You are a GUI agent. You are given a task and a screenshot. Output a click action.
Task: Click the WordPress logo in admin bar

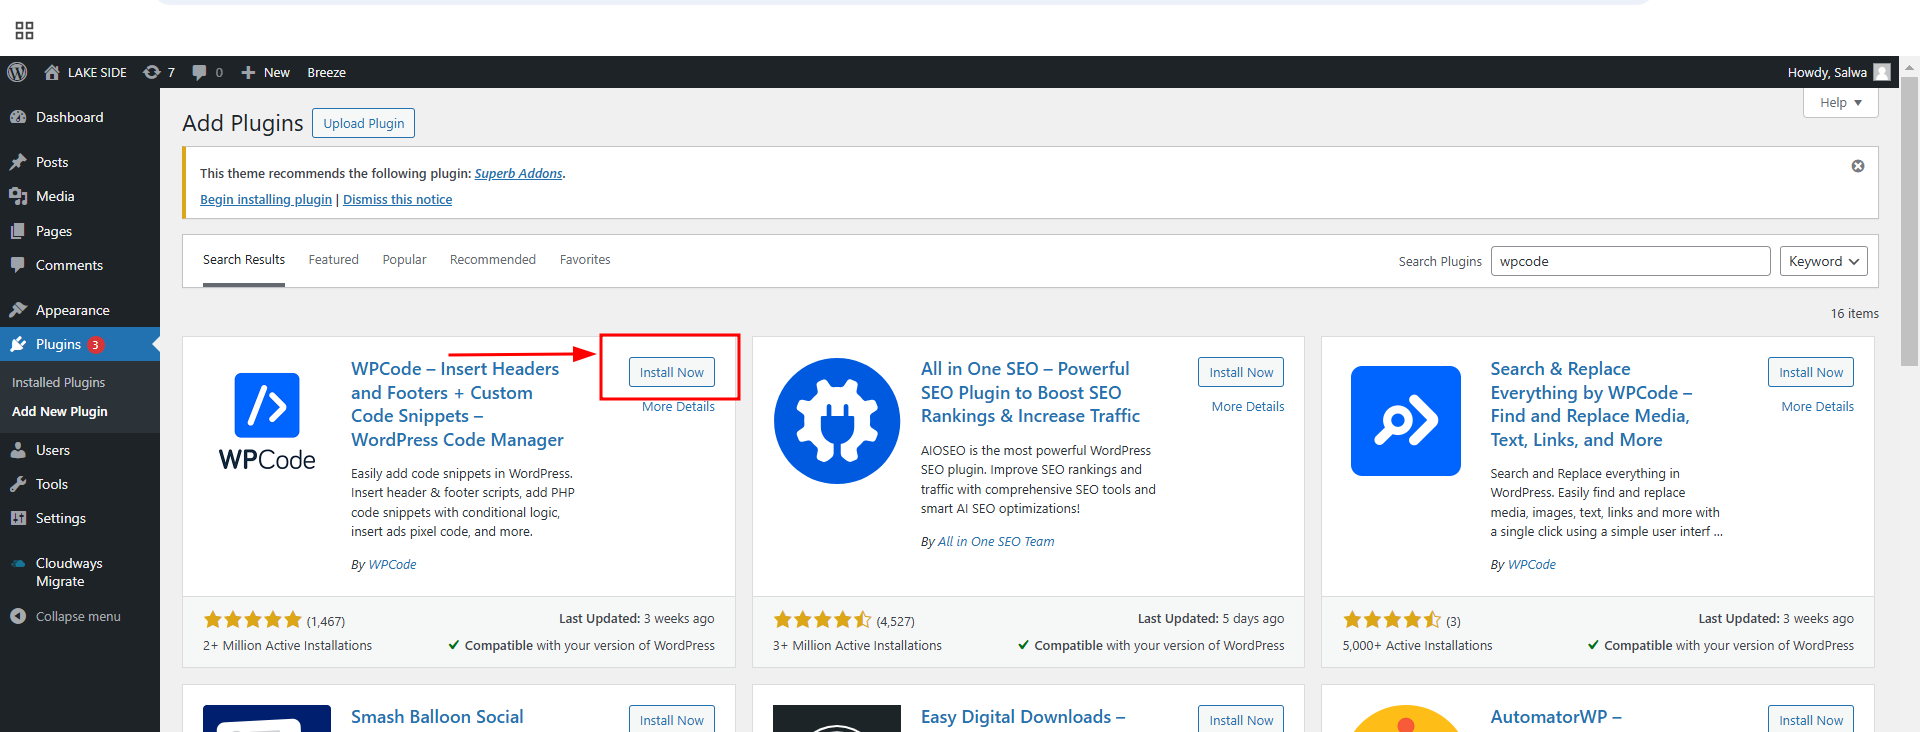[17, 72]
